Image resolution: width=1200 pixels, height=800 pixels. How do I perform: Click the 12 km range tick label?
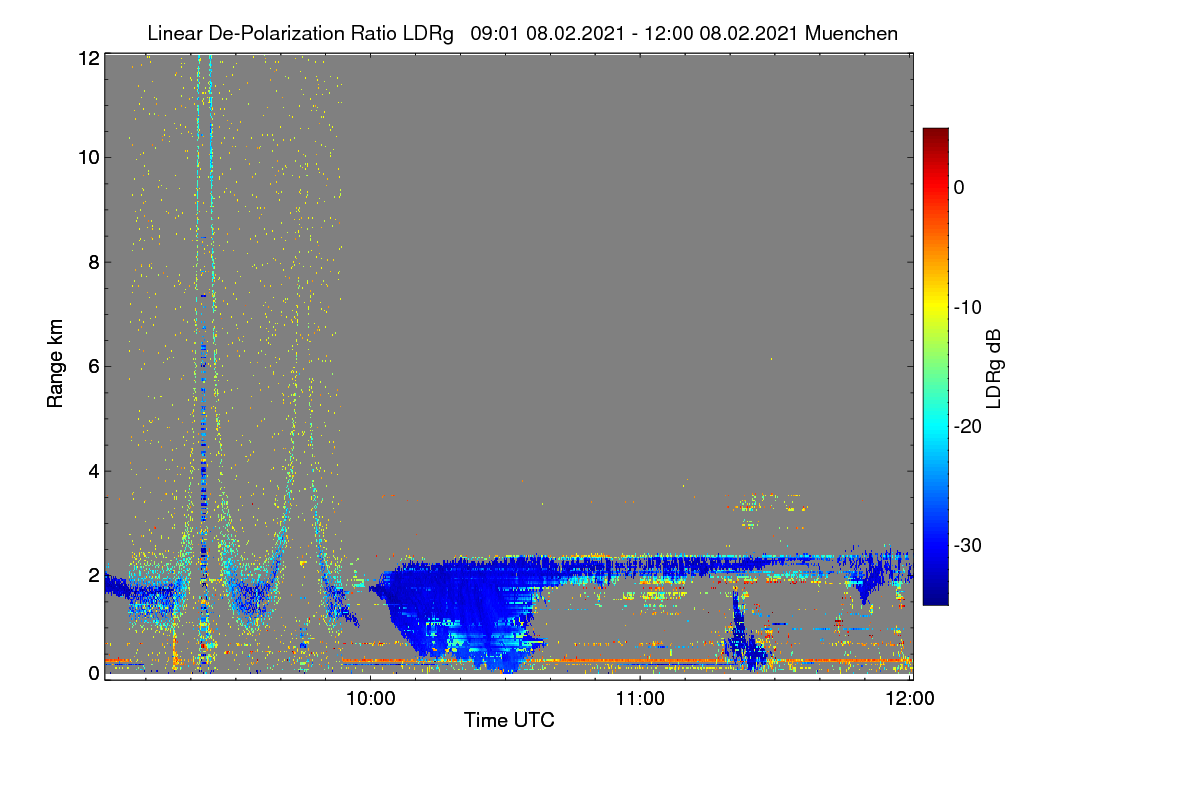point(87,58)
